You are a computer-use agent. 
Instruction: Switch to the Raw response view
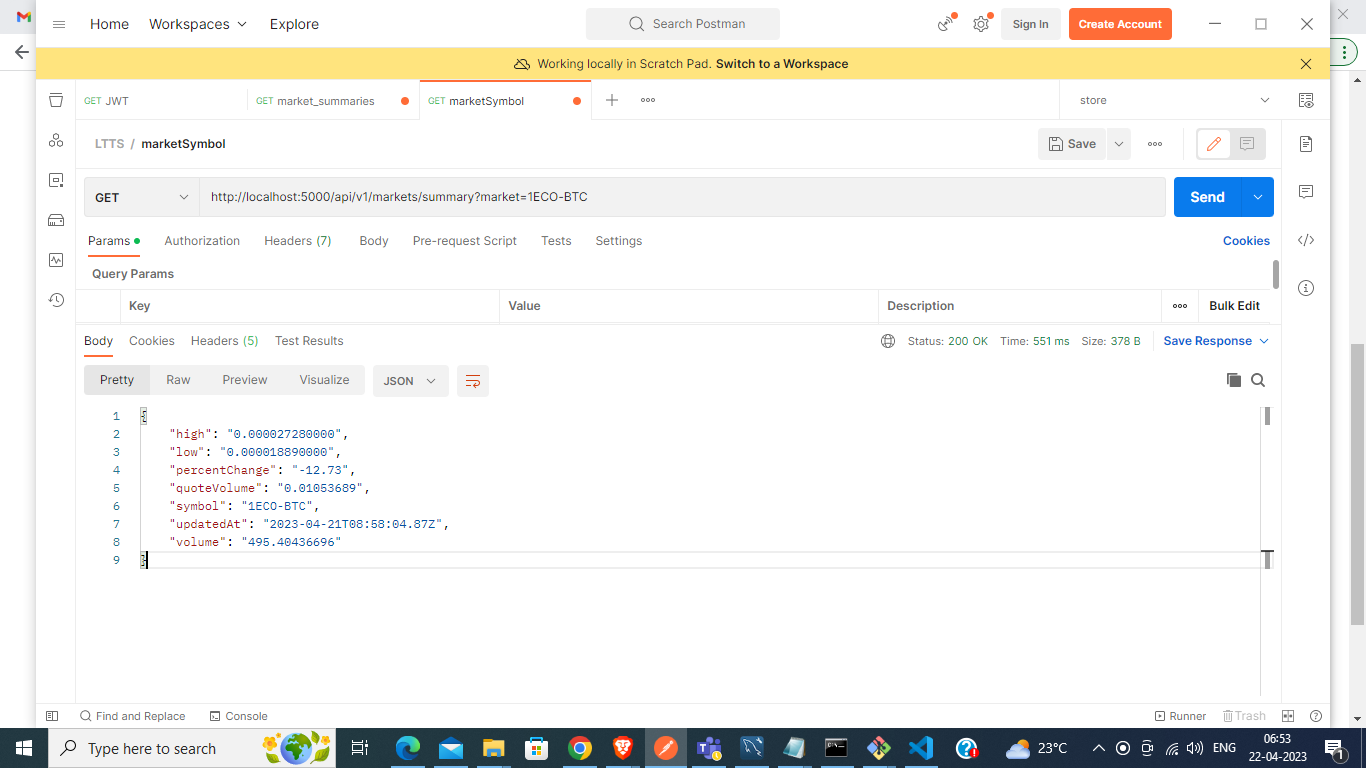click(178, 380)
